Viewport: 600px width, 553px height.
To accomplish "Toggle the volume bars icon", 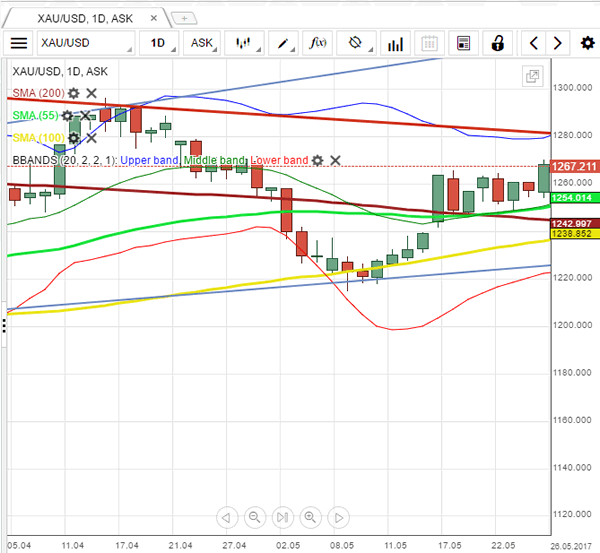I will pyautogui.click(x=395, y=43).
